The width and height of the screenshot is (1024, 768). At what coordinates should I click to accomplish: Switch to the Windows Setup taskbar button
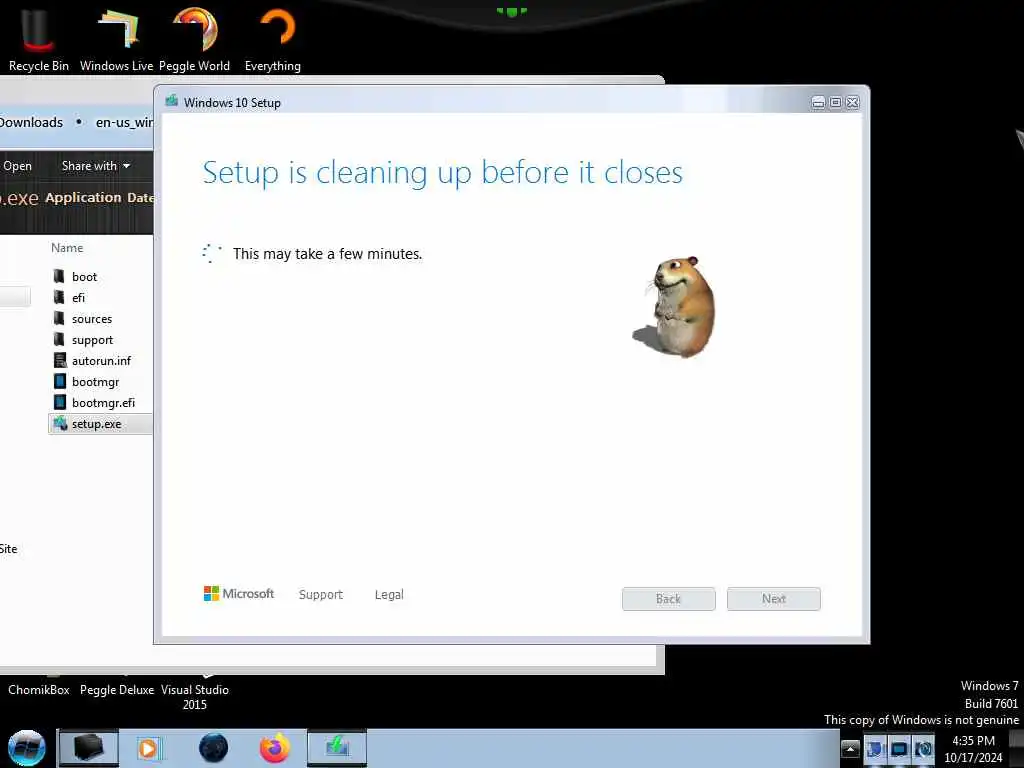point(337,748)
